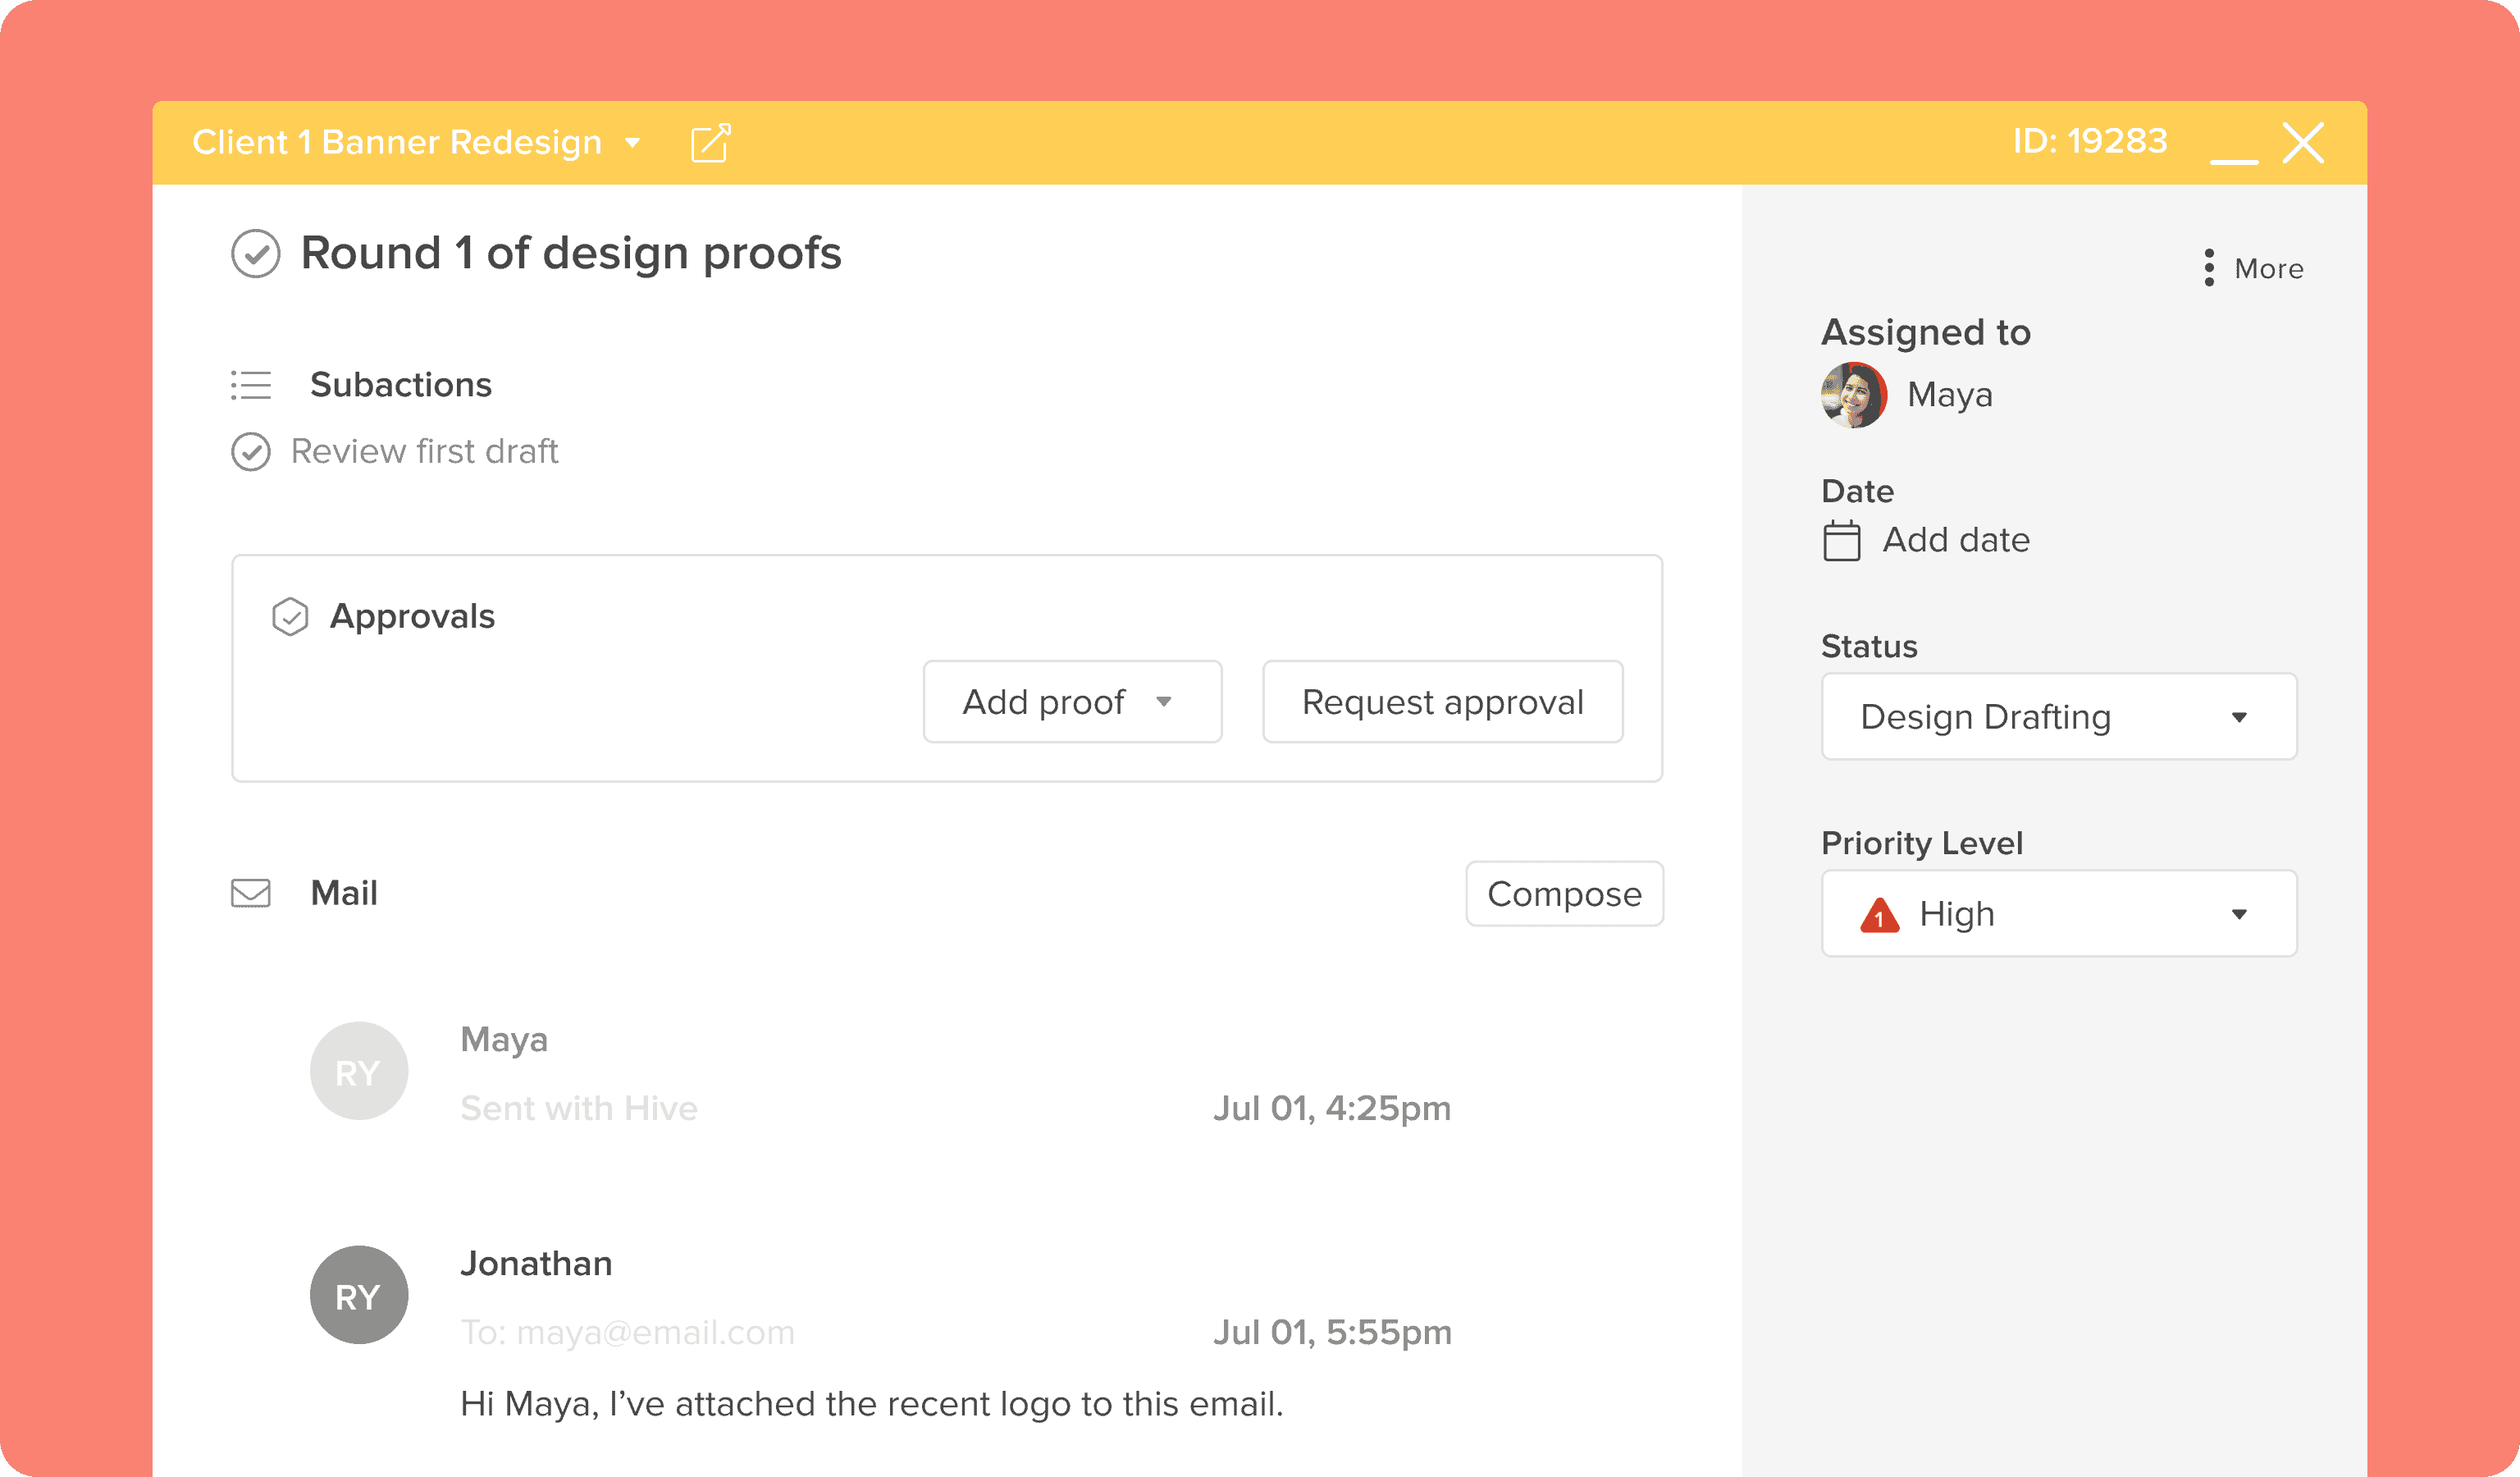This screenshot has height=1477, width=2520.
Task: Click the Compose mail button
Action: (x=1563, y=894)
